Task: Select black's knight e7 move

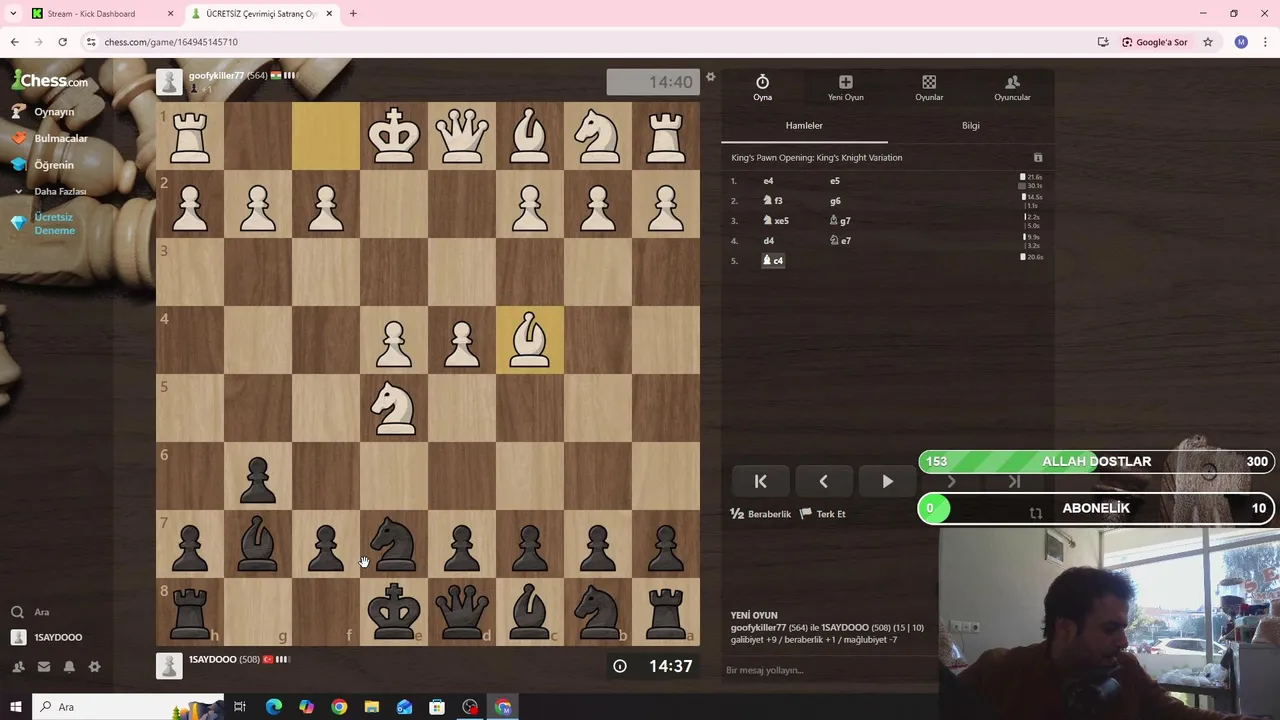Action: pyautogui.click(x=840, y=241)
